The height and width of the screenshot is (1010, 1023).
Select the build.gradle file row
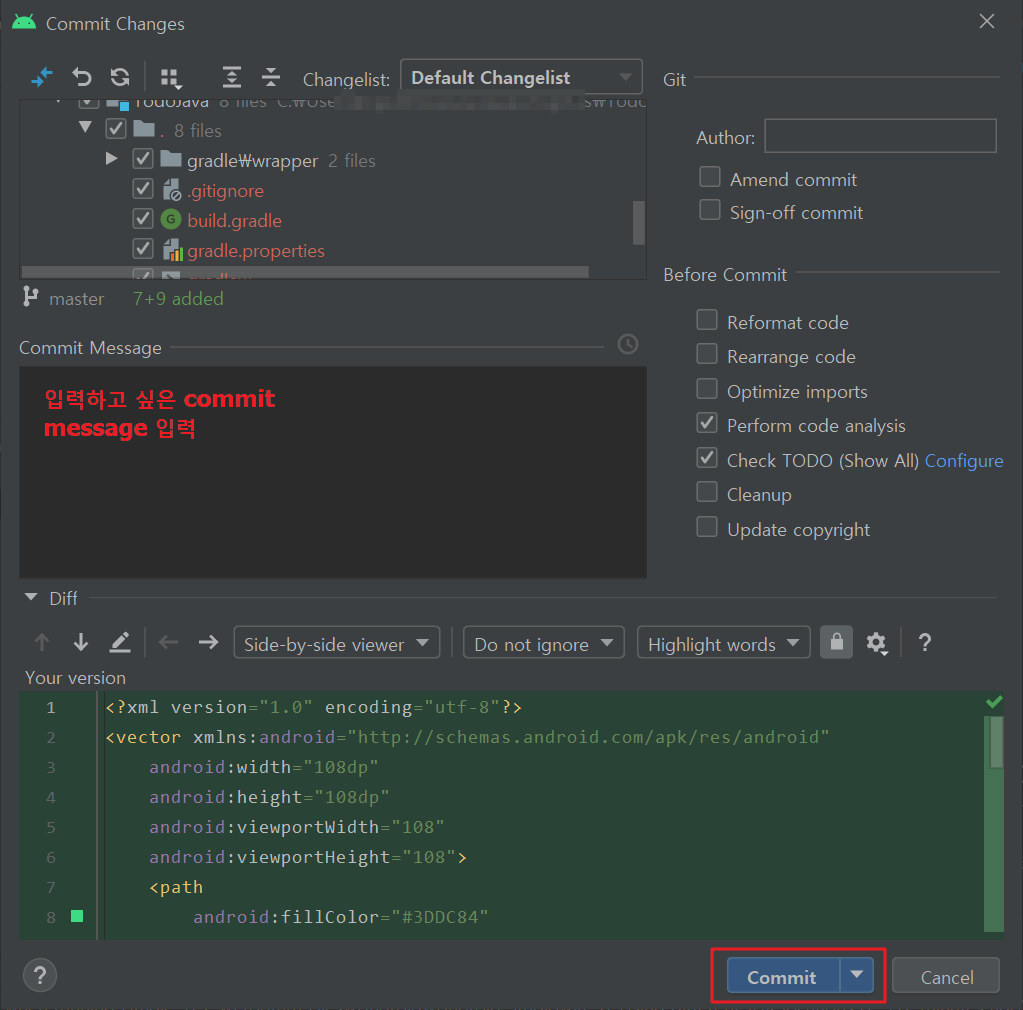[333, 220]
